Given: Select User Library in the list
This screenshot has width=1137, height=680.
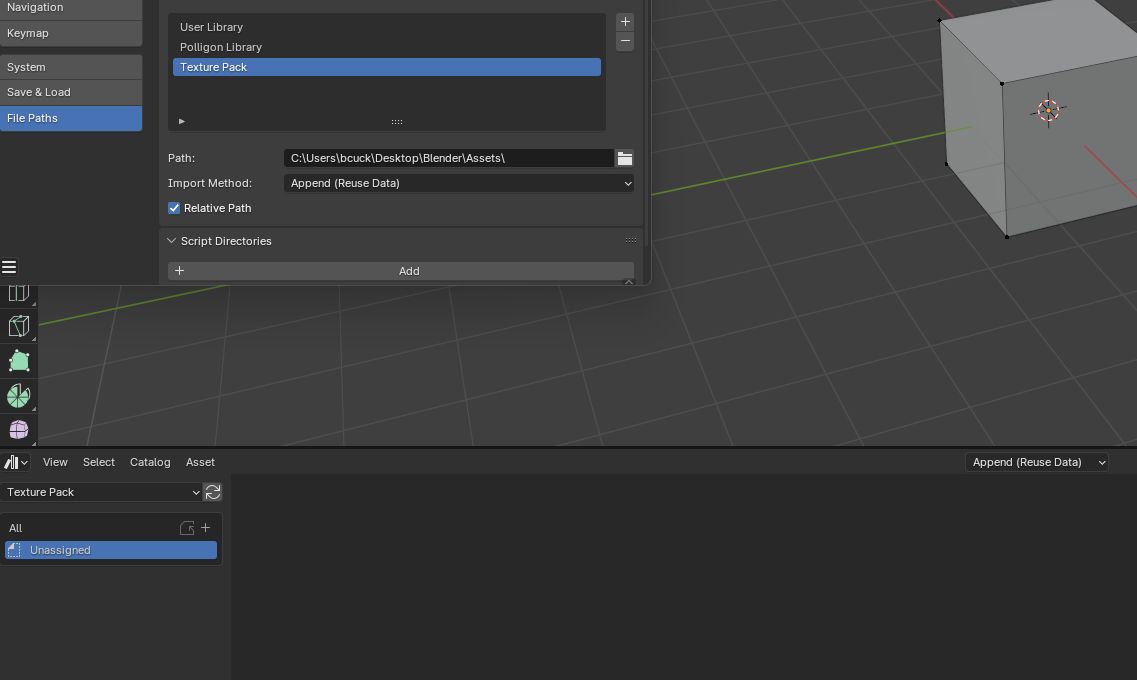Looking at the screenshot, I should coord(386,27).
